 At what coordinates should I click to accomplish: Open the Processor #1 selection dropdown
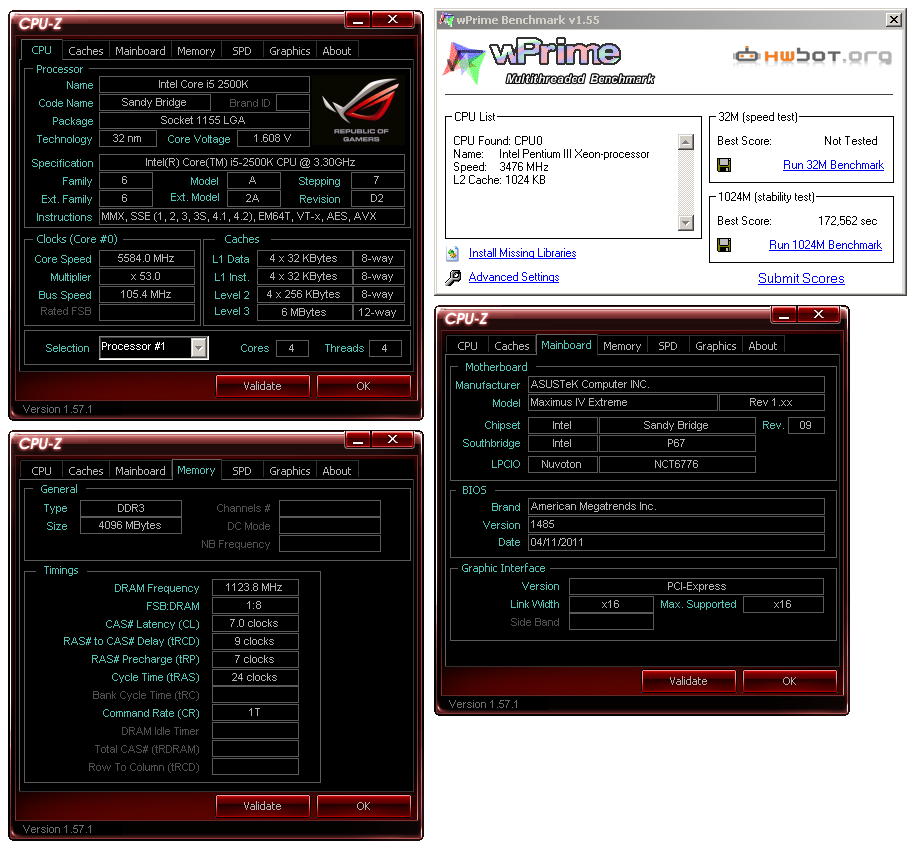pyautogui.click(x=199, y=348)
